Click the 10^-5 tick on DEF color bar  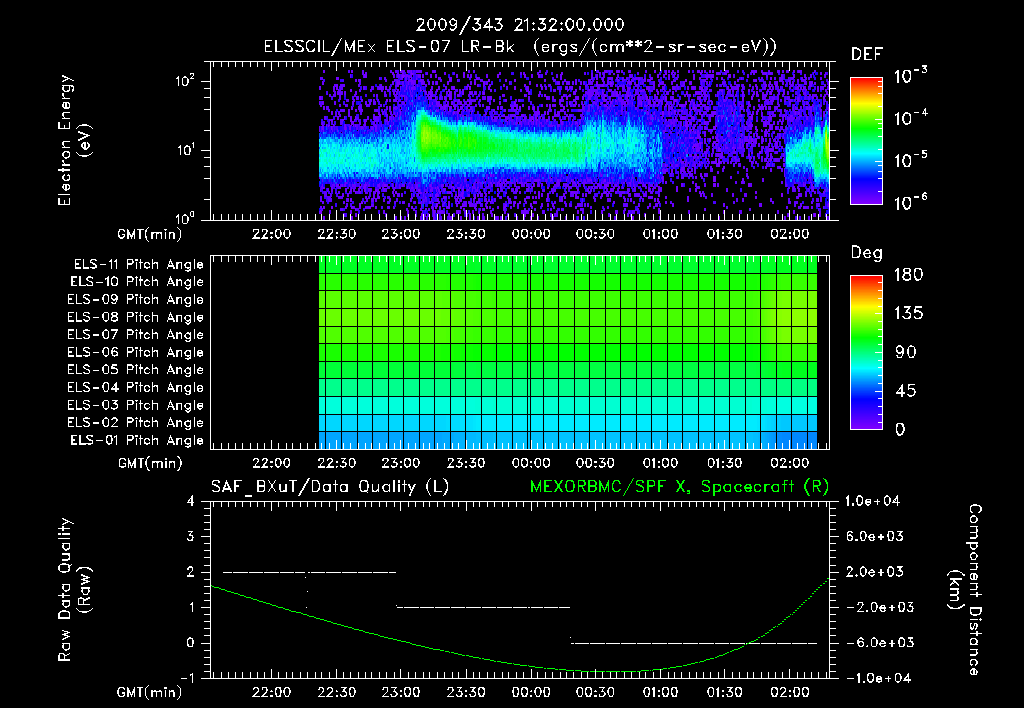[x=910, y=160]
